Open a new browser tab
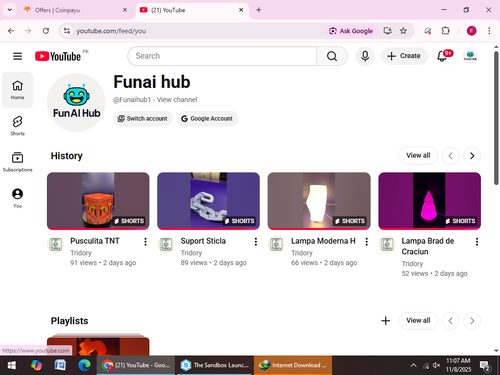The image size is (500, 375). [259, 10]
